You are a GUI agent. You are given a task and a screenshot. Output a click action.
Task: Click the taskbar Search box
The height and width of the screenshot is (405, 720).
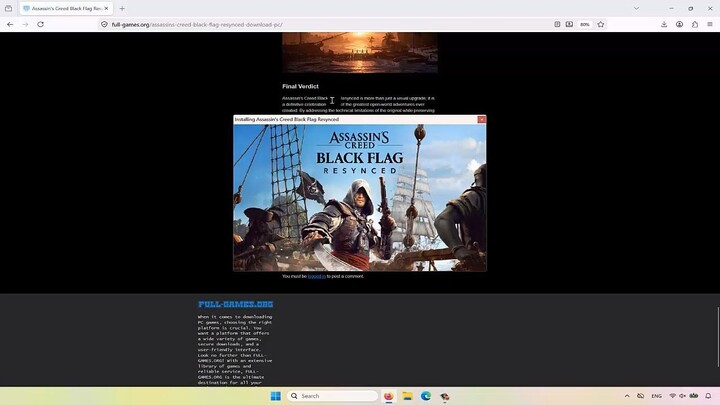click(x=332, y=396)
